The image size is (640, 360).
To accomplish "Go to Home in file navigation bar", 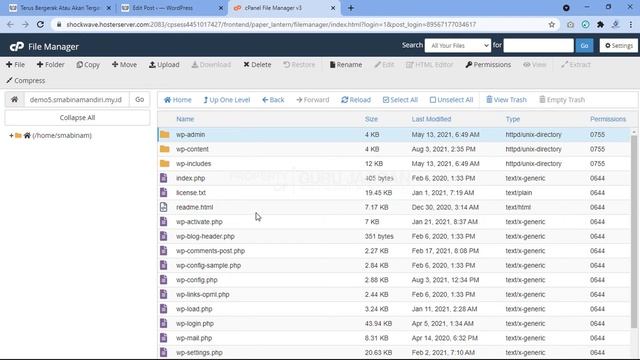I will tap(178, 100).
